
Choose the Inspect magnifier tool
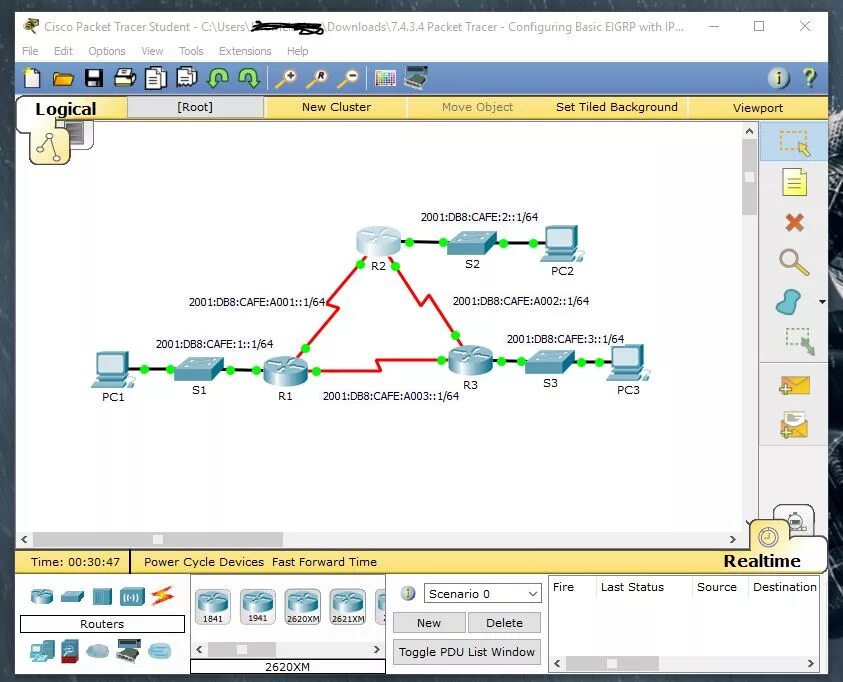pos(794,263)
